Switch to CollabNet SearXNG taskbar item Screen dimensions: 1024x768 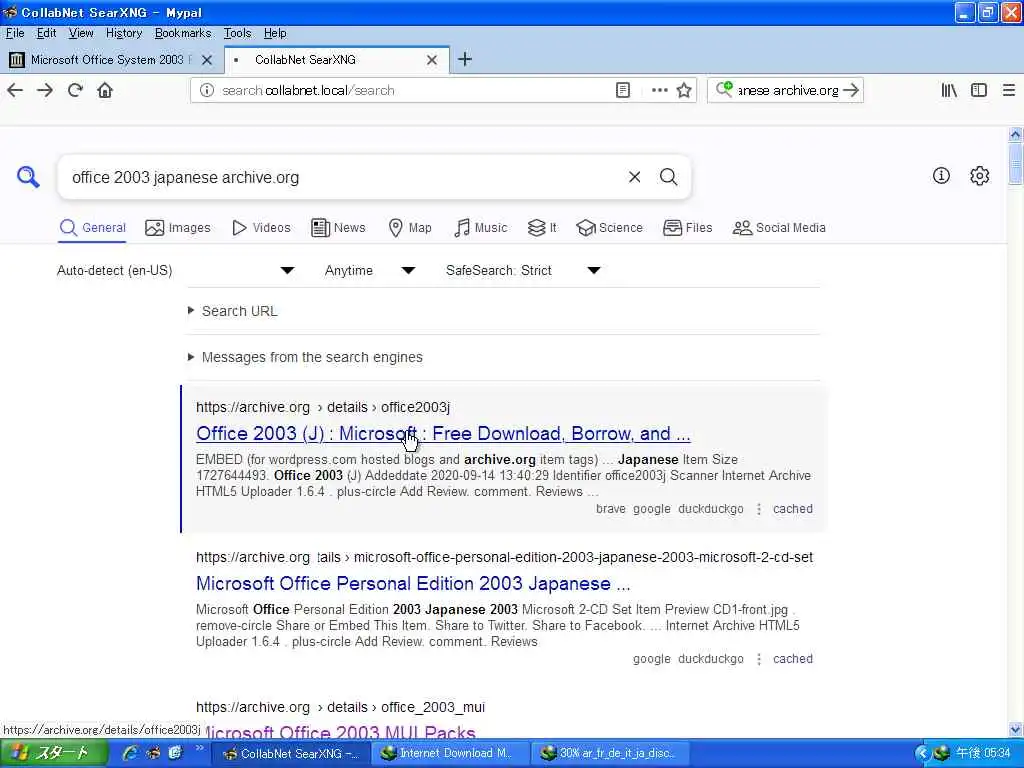(x=293, y=753)
